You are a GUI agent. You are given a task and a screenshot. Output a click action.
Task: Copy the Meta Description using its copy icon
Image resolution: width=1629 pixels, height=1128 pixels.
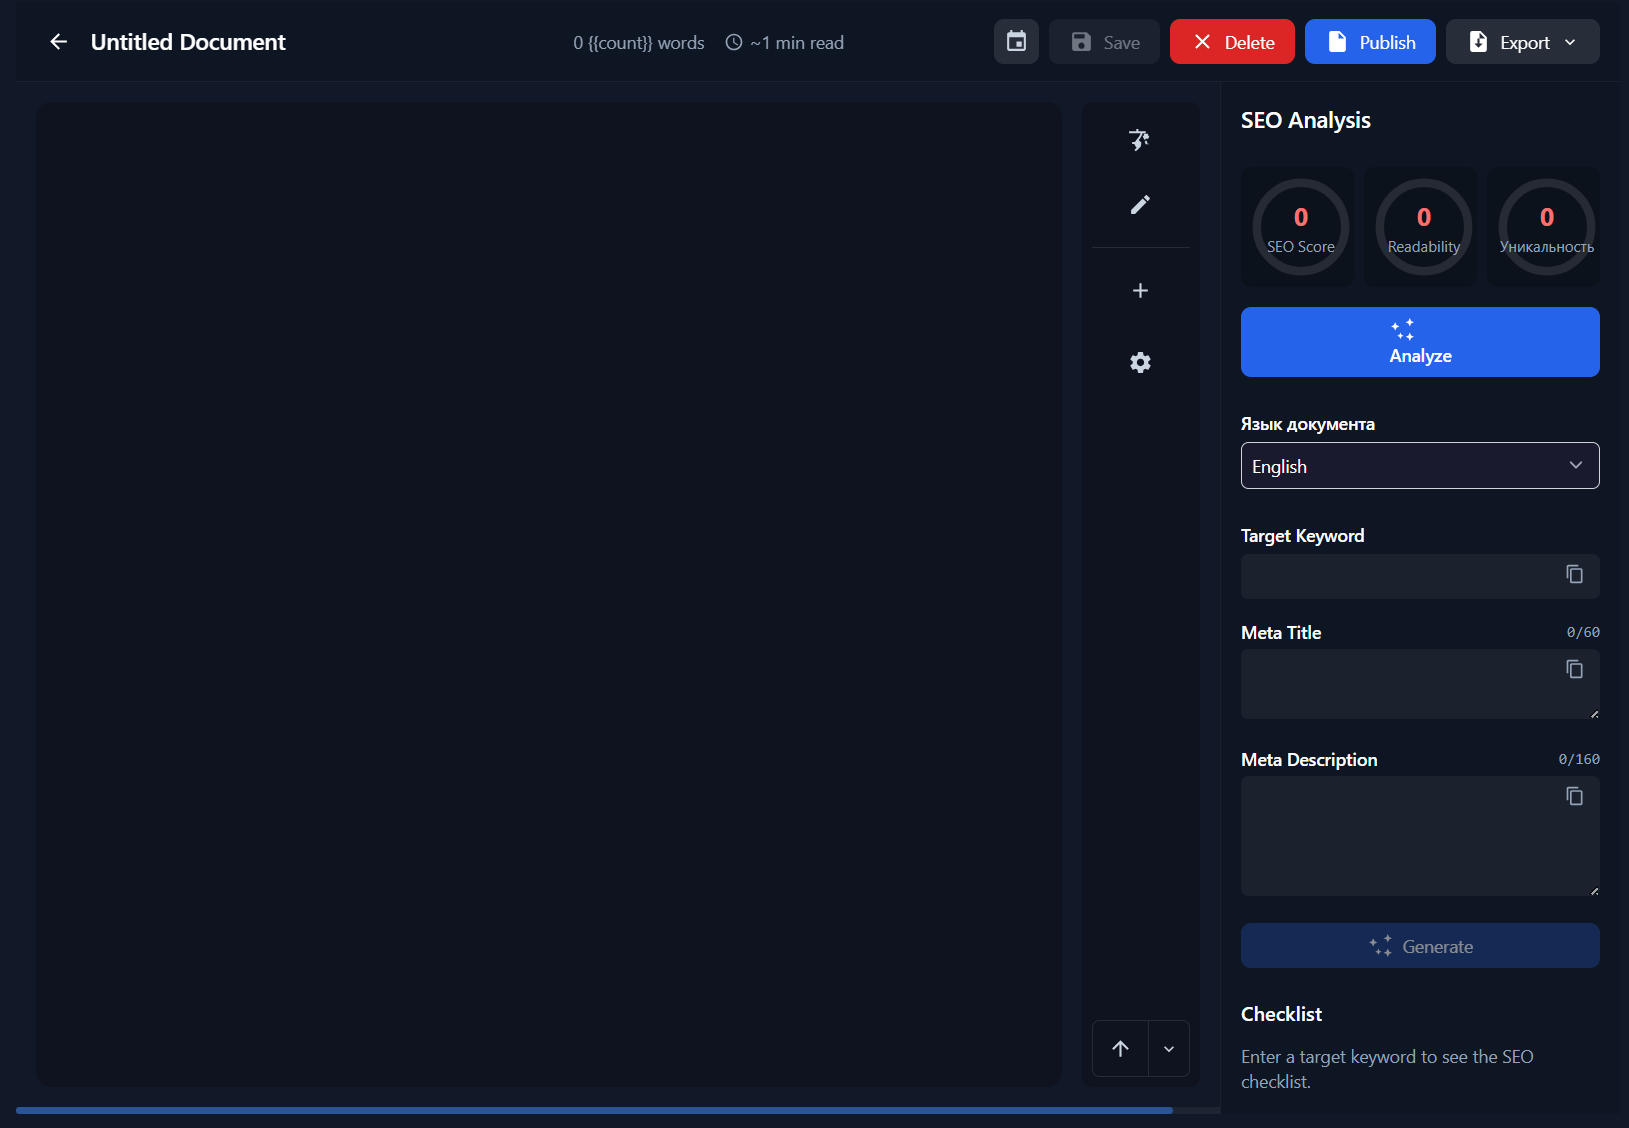pos(1574,796)
